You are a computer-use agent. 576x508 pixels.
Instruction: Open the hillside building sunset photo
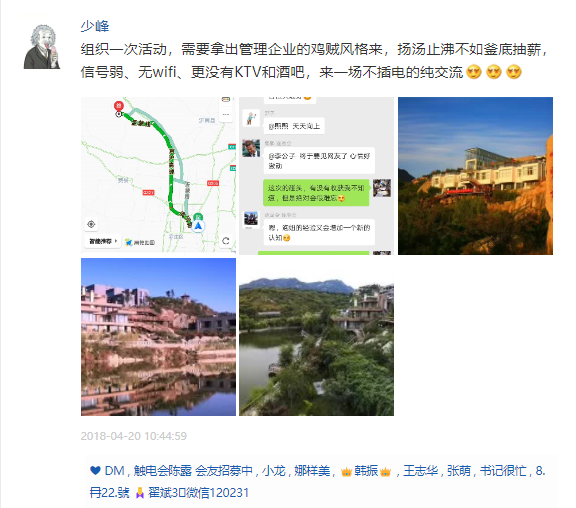tap(475, 176)
